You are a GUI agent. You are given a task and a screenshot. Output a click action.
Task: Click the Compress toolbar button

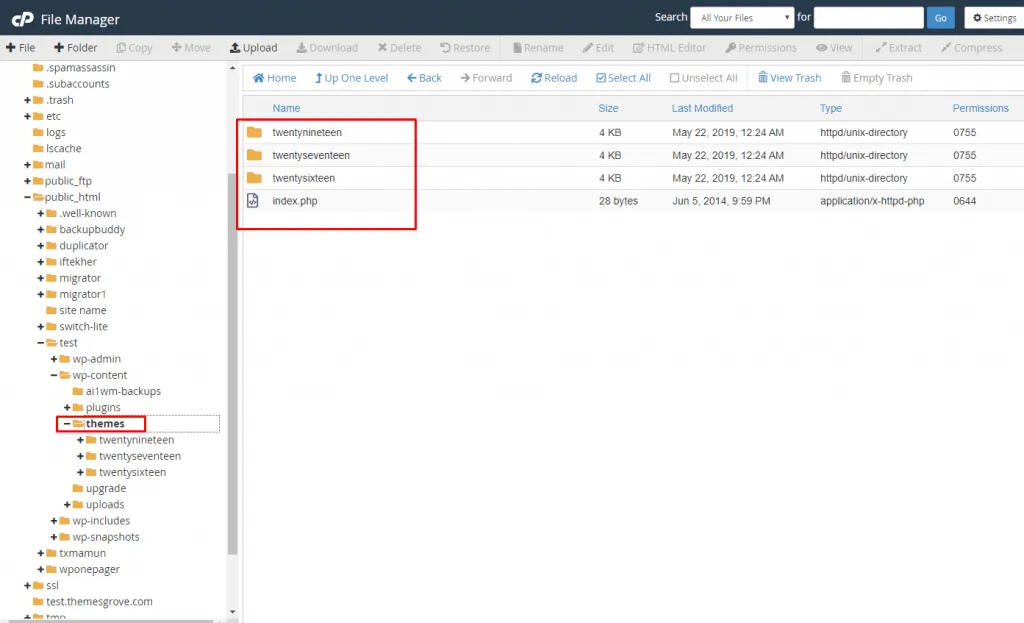pos(971,48)
